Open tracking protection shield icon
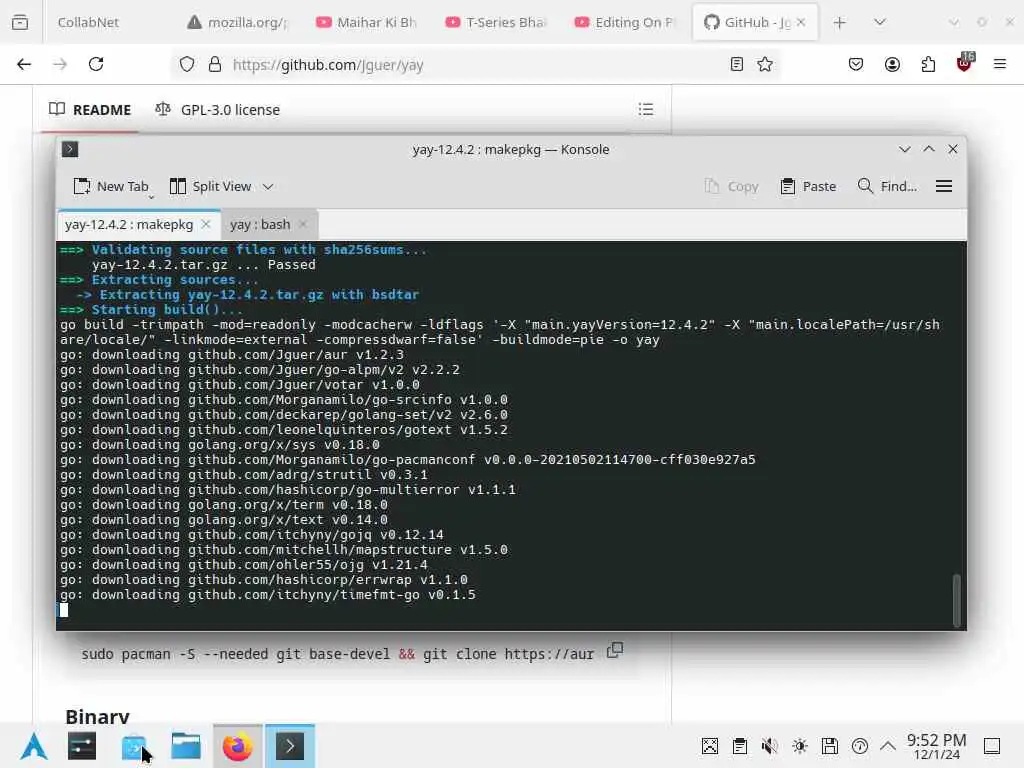The image size is (1024, 768). click(x=187, y=65)
